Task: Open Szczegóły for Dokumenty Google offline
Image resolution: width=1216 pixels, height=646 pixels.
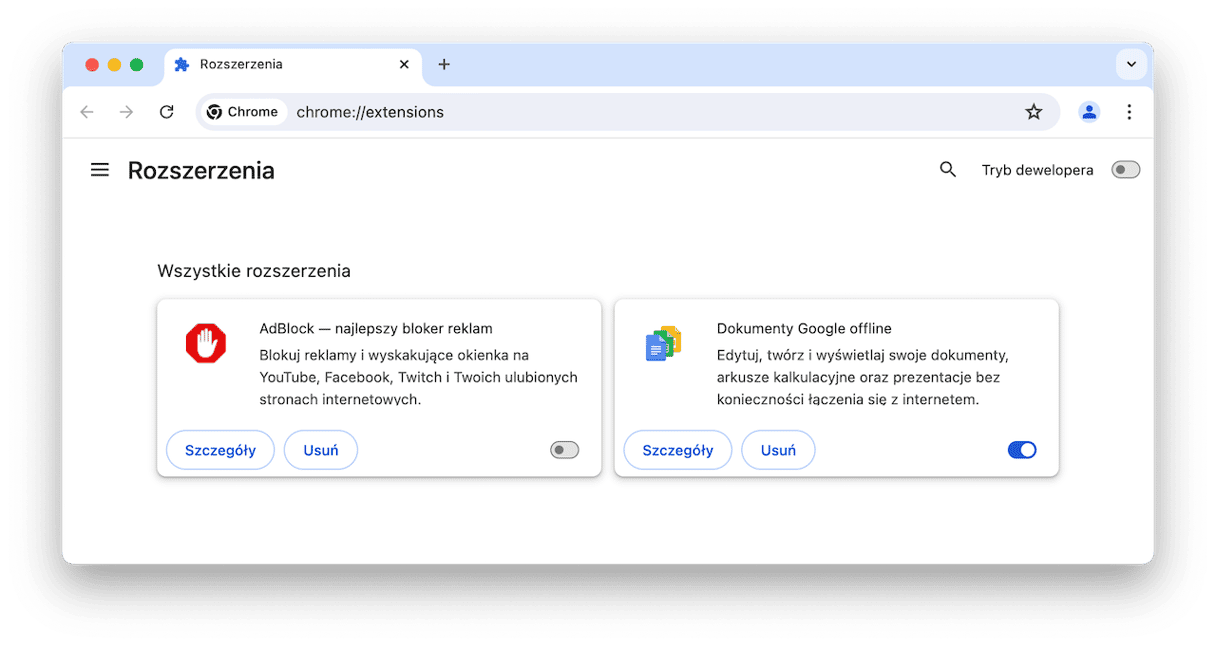Action: point(678,450)
